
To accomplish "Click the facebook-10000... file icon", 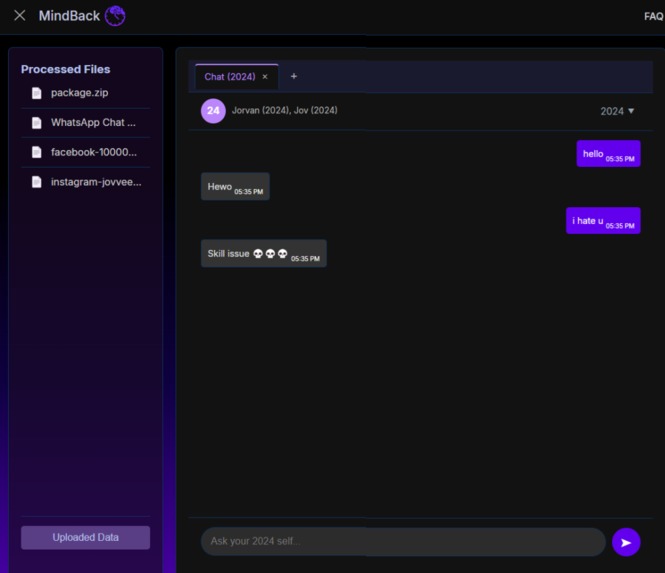I will click(x=37, y=152).
